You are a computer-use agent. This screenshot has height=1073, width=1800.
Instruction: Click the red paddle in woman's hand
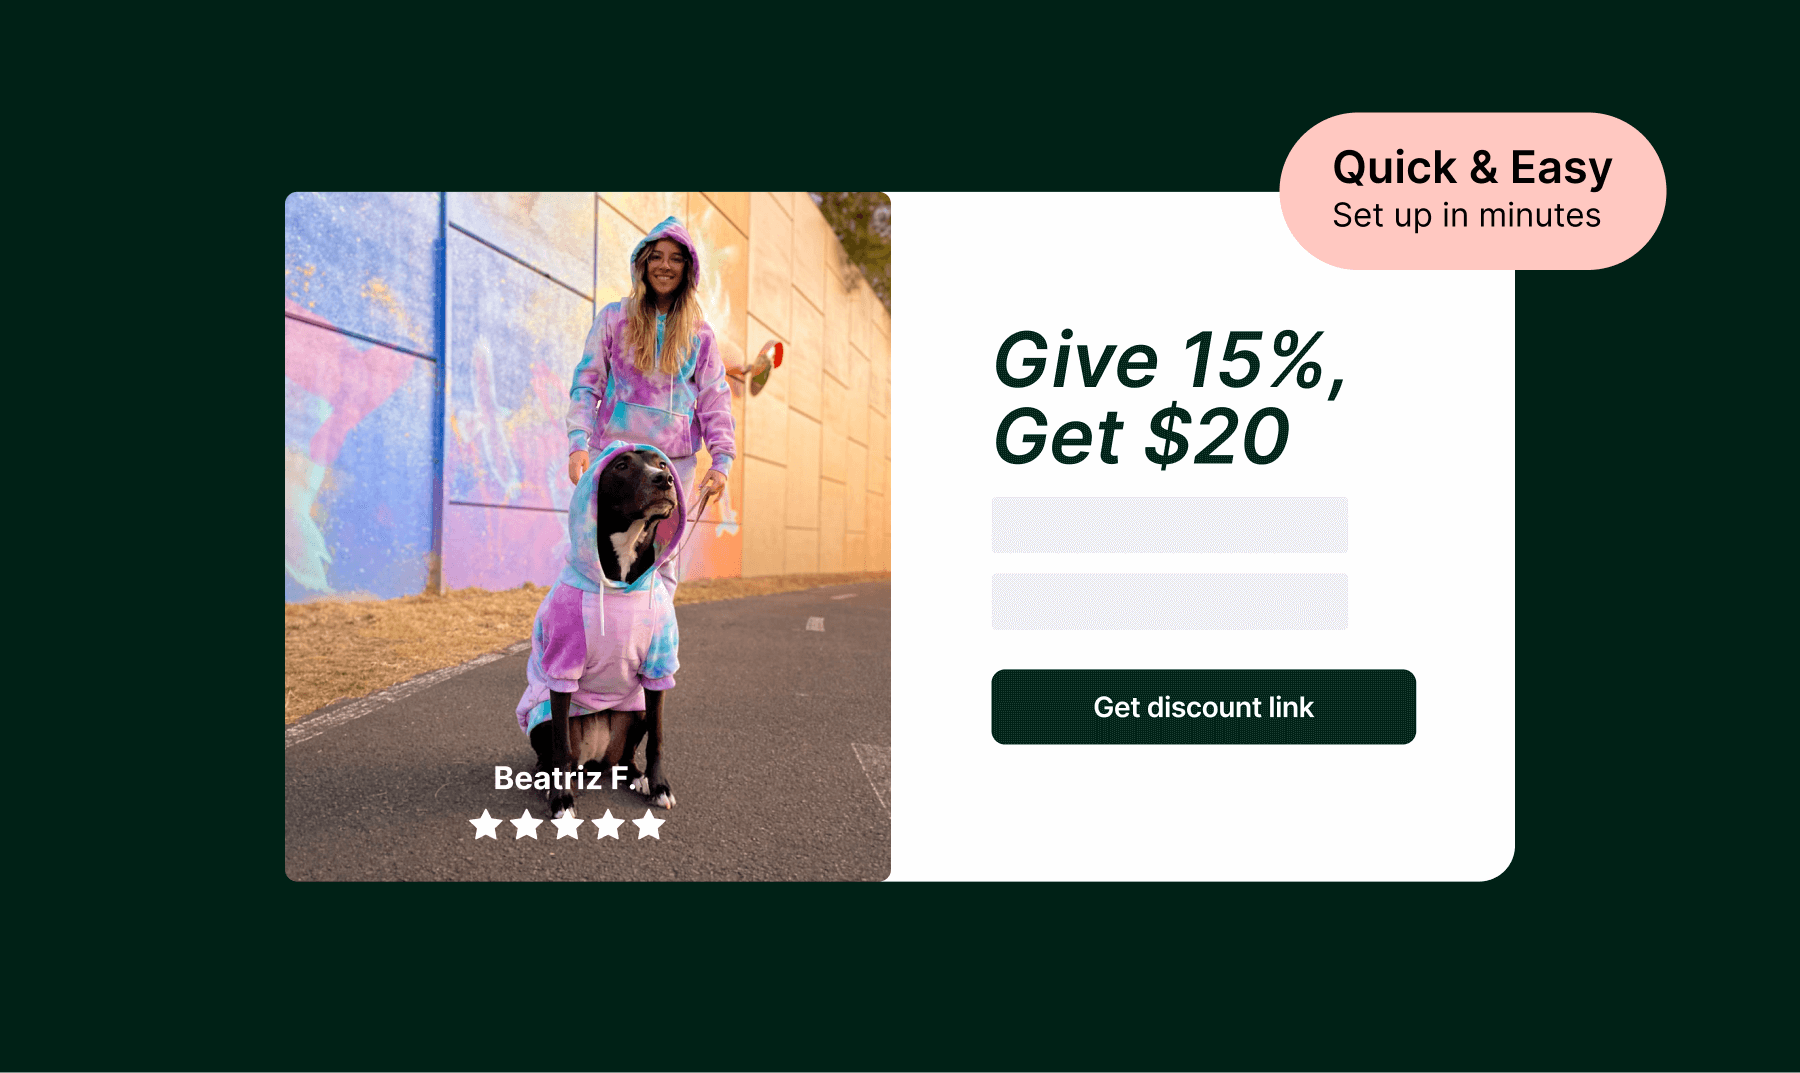tap(768, 365)
